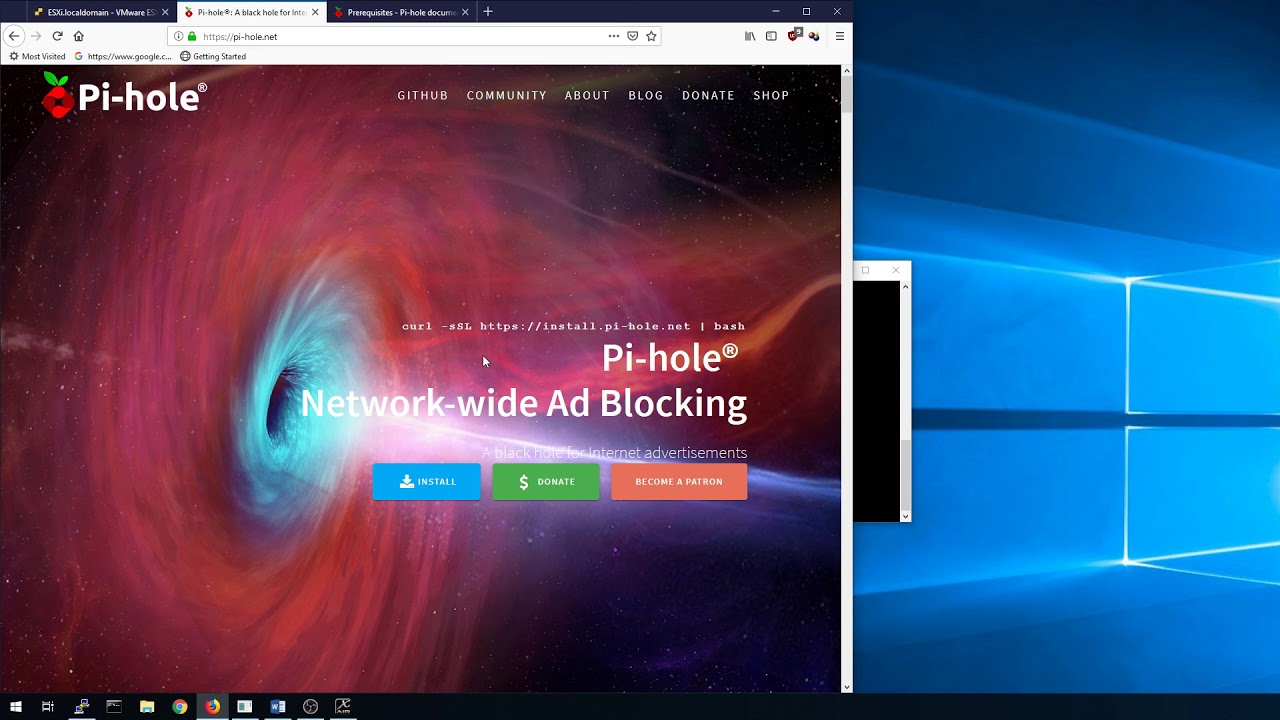Click the BECOME A PATRON button
Viewport: 1280px width, 720px height.
click(679, 482)
